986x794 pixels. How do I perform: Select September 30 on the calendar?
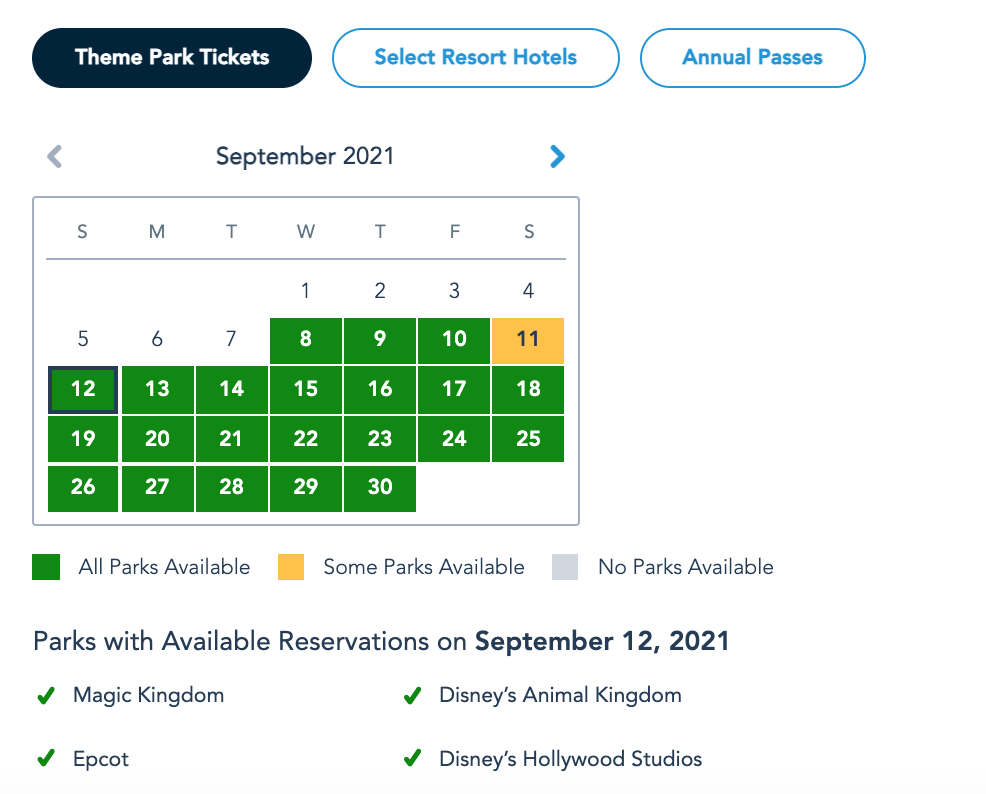pyautogui.click(x=380, y=487)
